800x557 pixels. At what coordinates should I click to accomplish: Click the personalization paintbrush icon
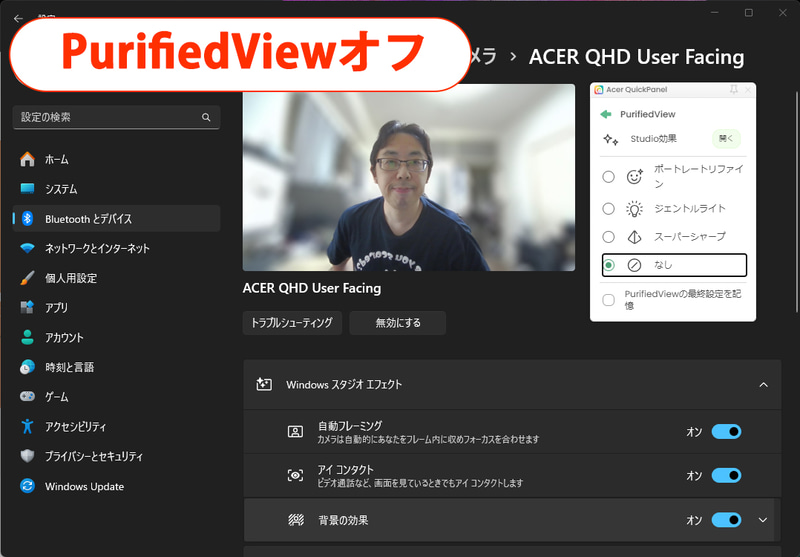click(x=27, y=278)
